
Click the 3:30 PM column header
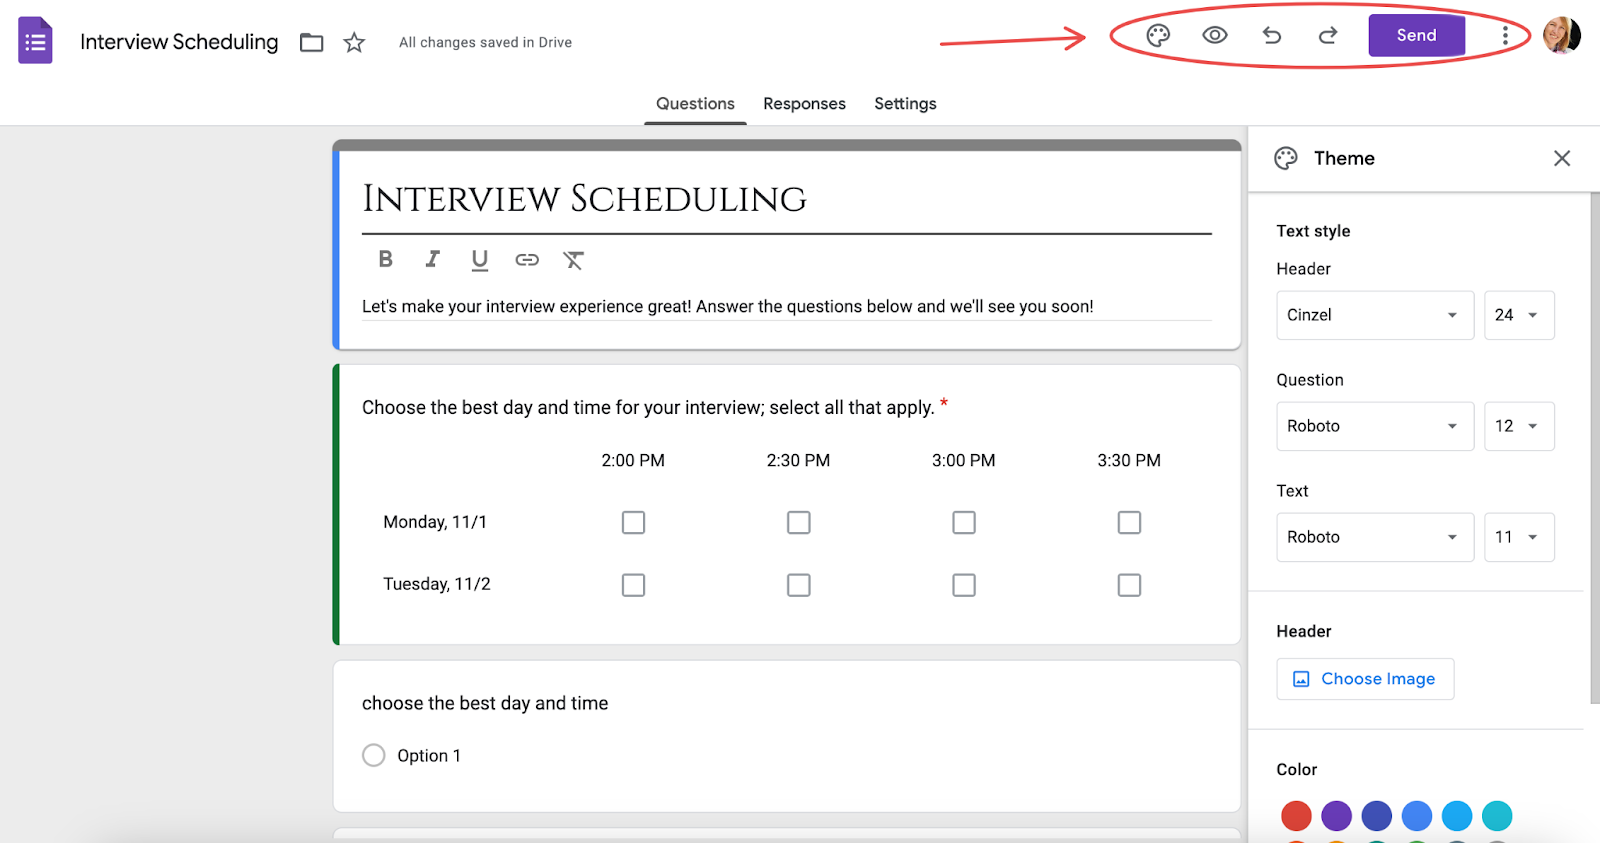point(1129,460)
